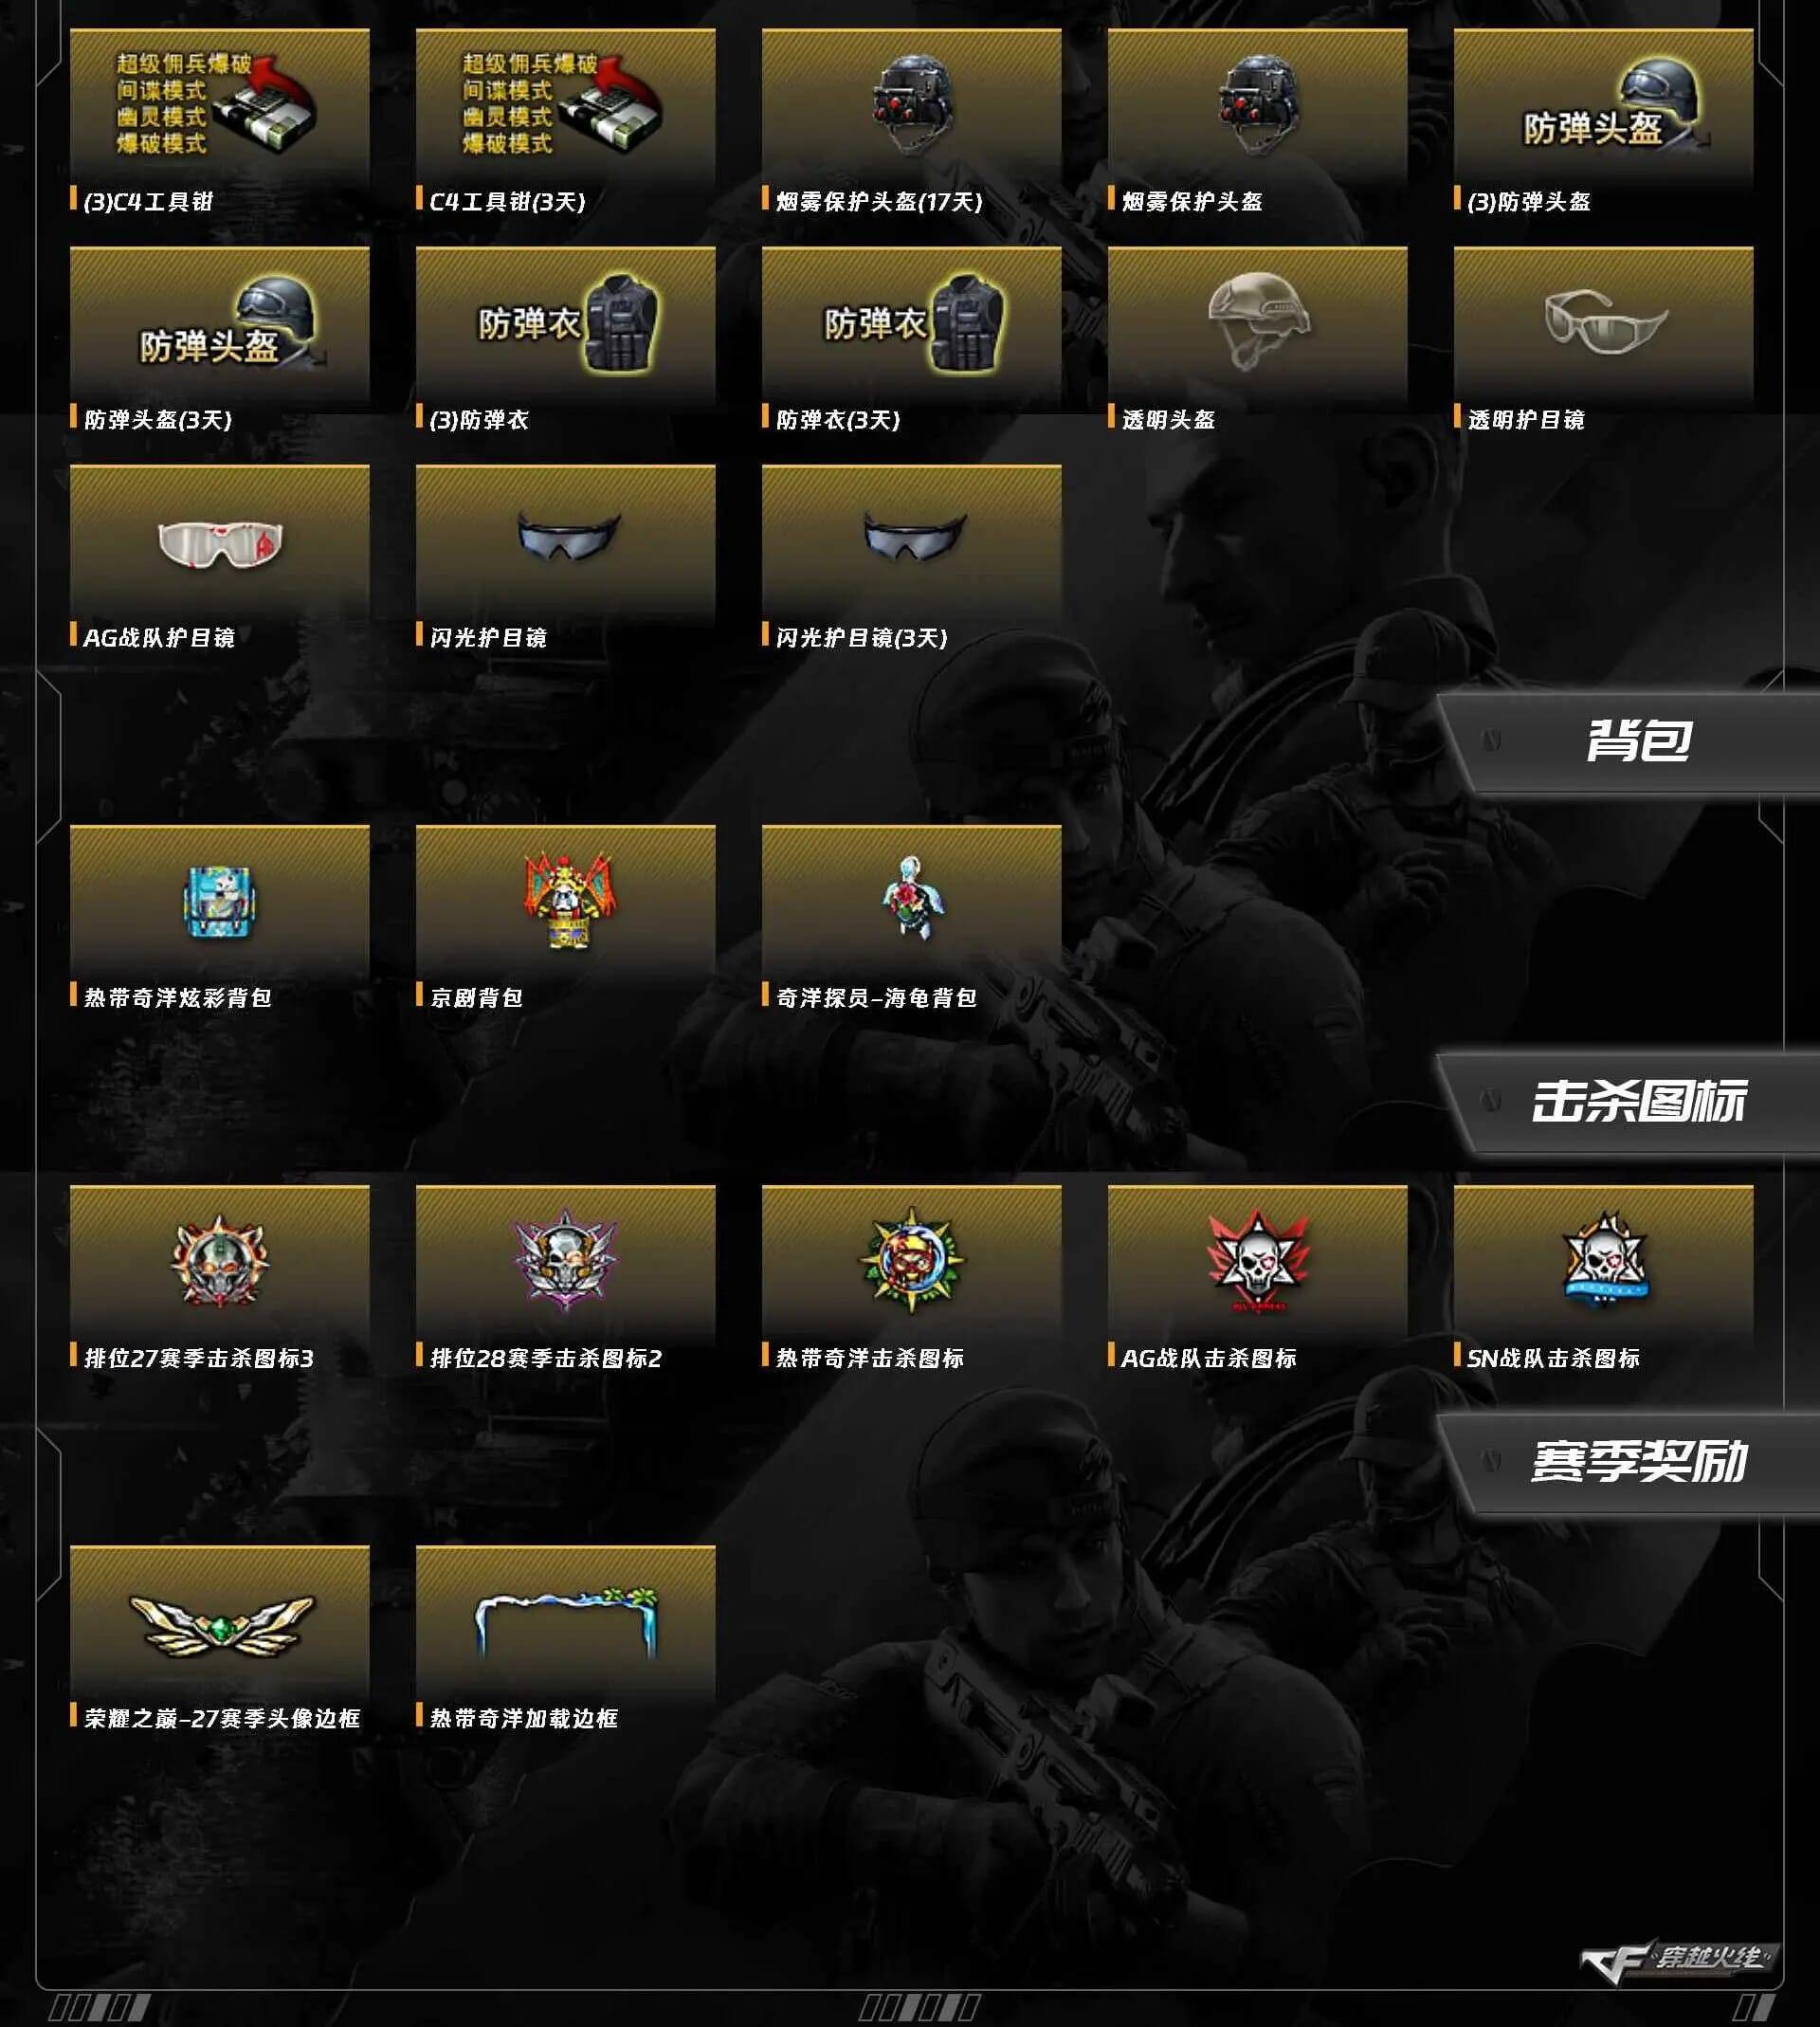1820x2027 pixels.
Task: Click the 京剧背包 backpack icon
Action: coord(565,900)
